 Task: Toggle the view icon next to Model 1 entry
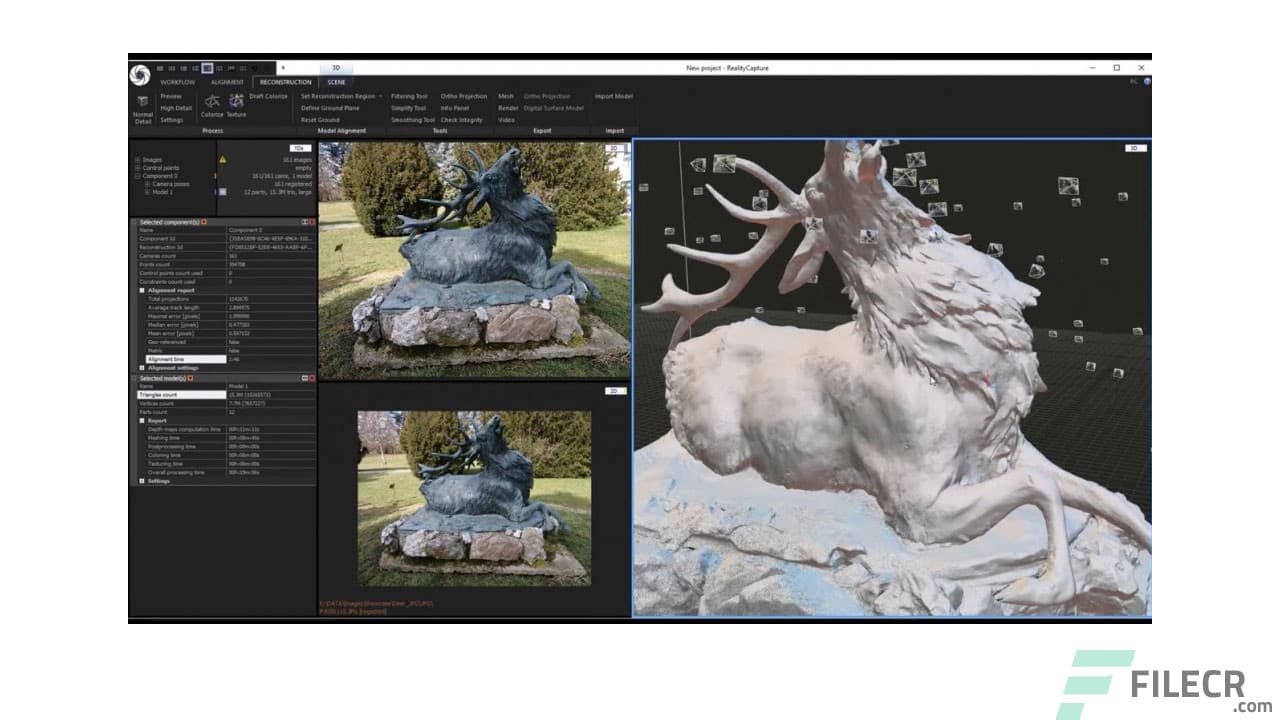[222, 191]
